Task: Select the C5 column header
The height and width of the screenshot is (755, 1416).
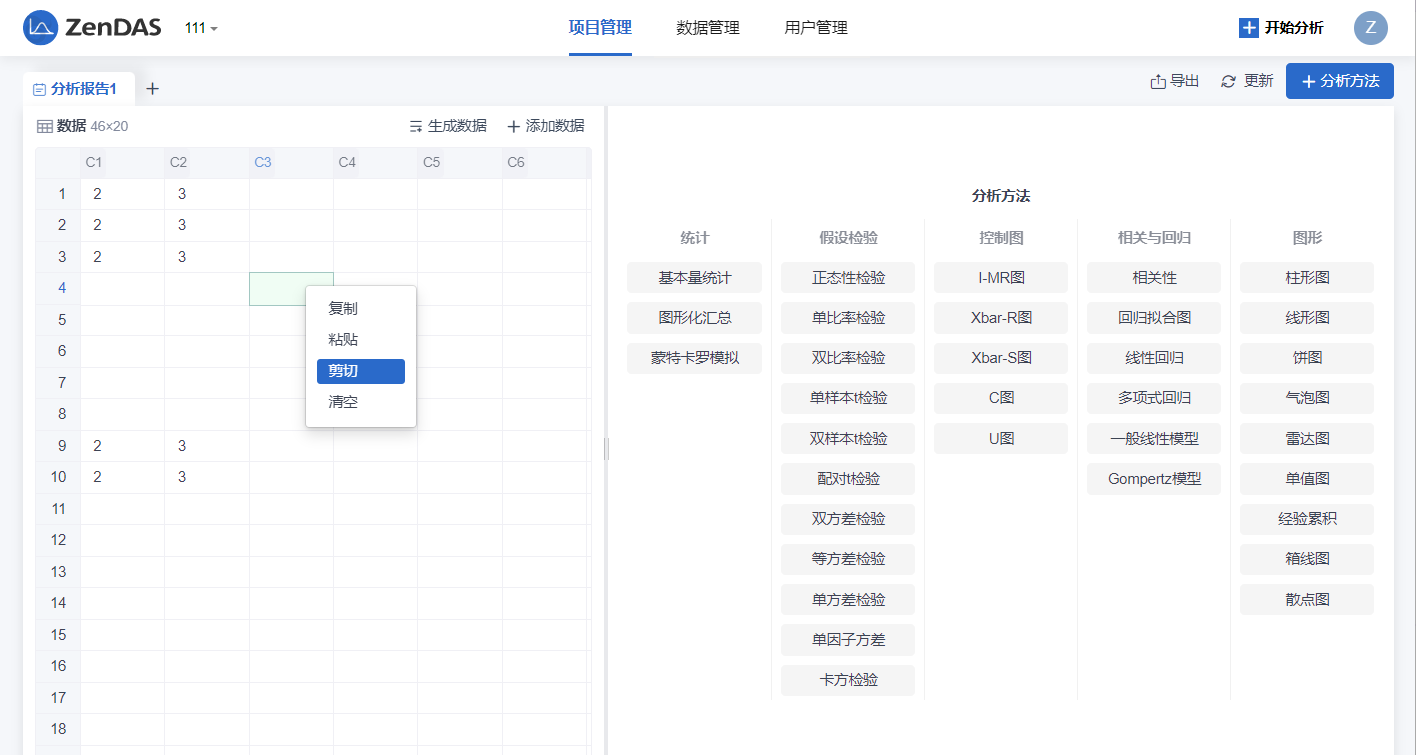Action: point(432,162)
